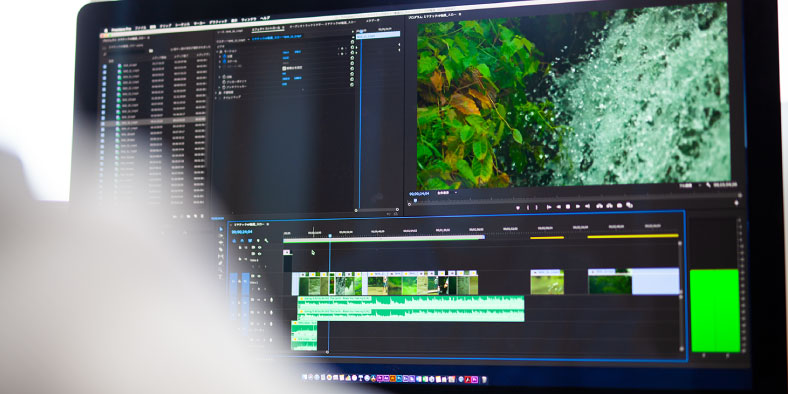Image resolution: width=788 pixels, height=394 pixels.
Task: Expand the Motion effect disclosure triangle
Action: pyautogui.click(x=217, y=51)
